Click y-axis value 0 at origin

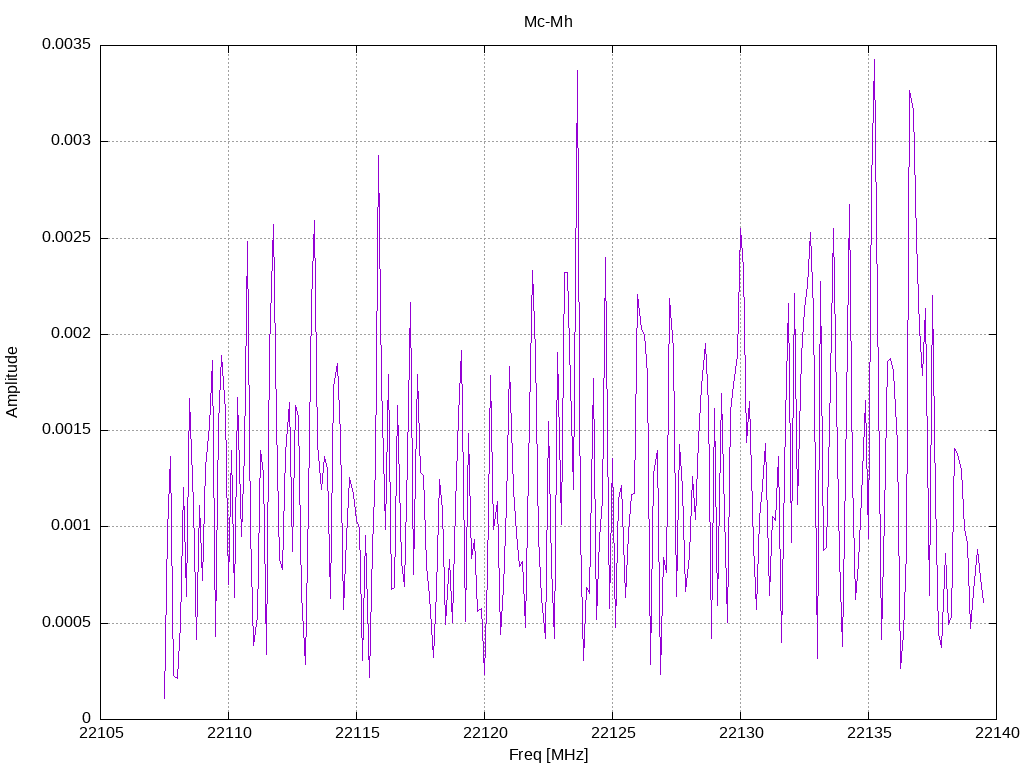[x=87, y=718]
